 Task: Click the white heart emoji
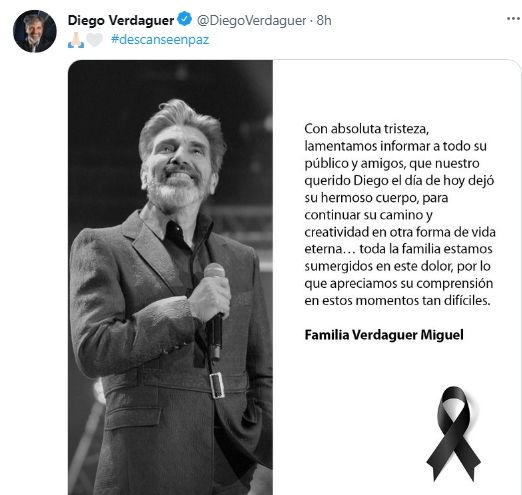tap(95, 40)
